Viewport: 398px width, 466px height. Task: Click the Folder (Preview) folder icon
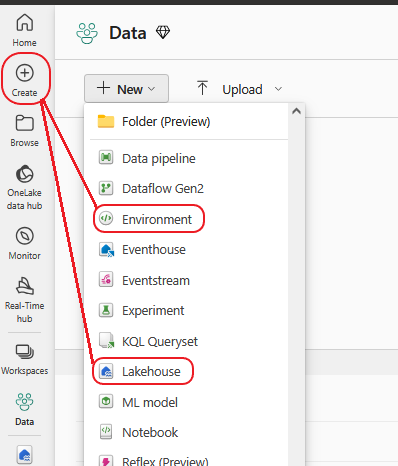106,121
